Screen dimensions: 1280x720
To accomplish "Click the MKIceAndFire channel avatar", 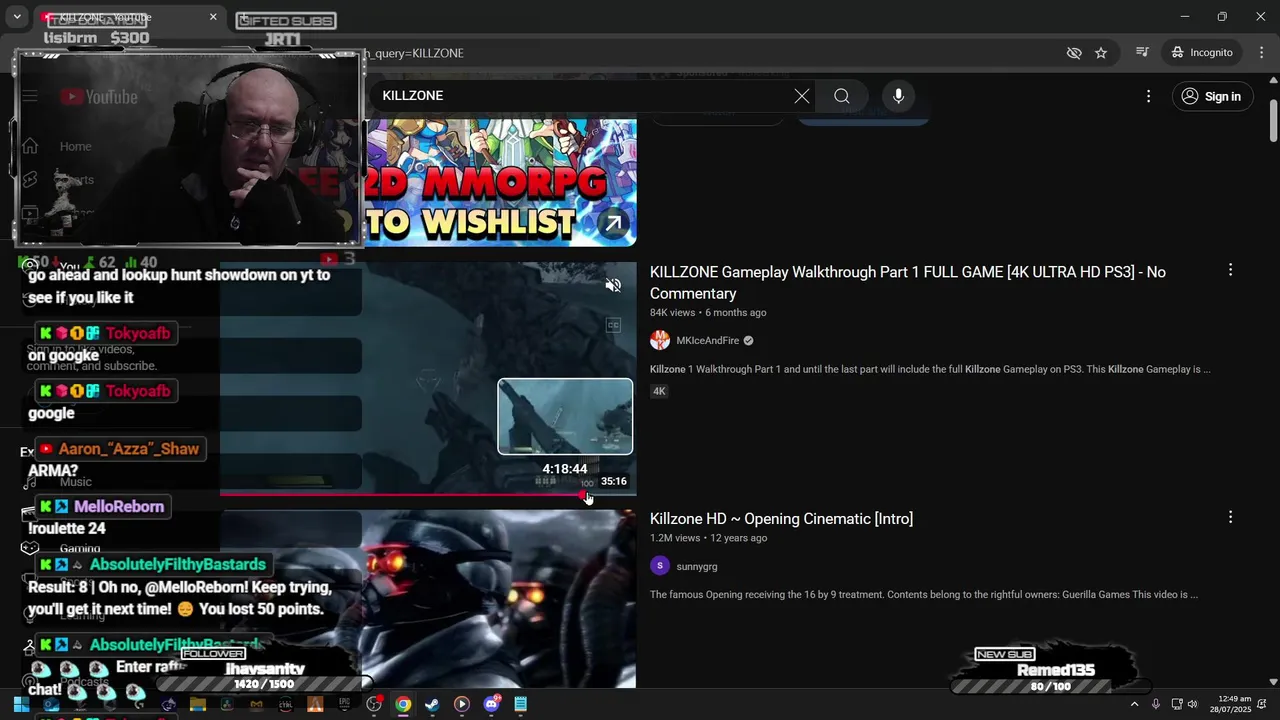I will tap(660, 341).
